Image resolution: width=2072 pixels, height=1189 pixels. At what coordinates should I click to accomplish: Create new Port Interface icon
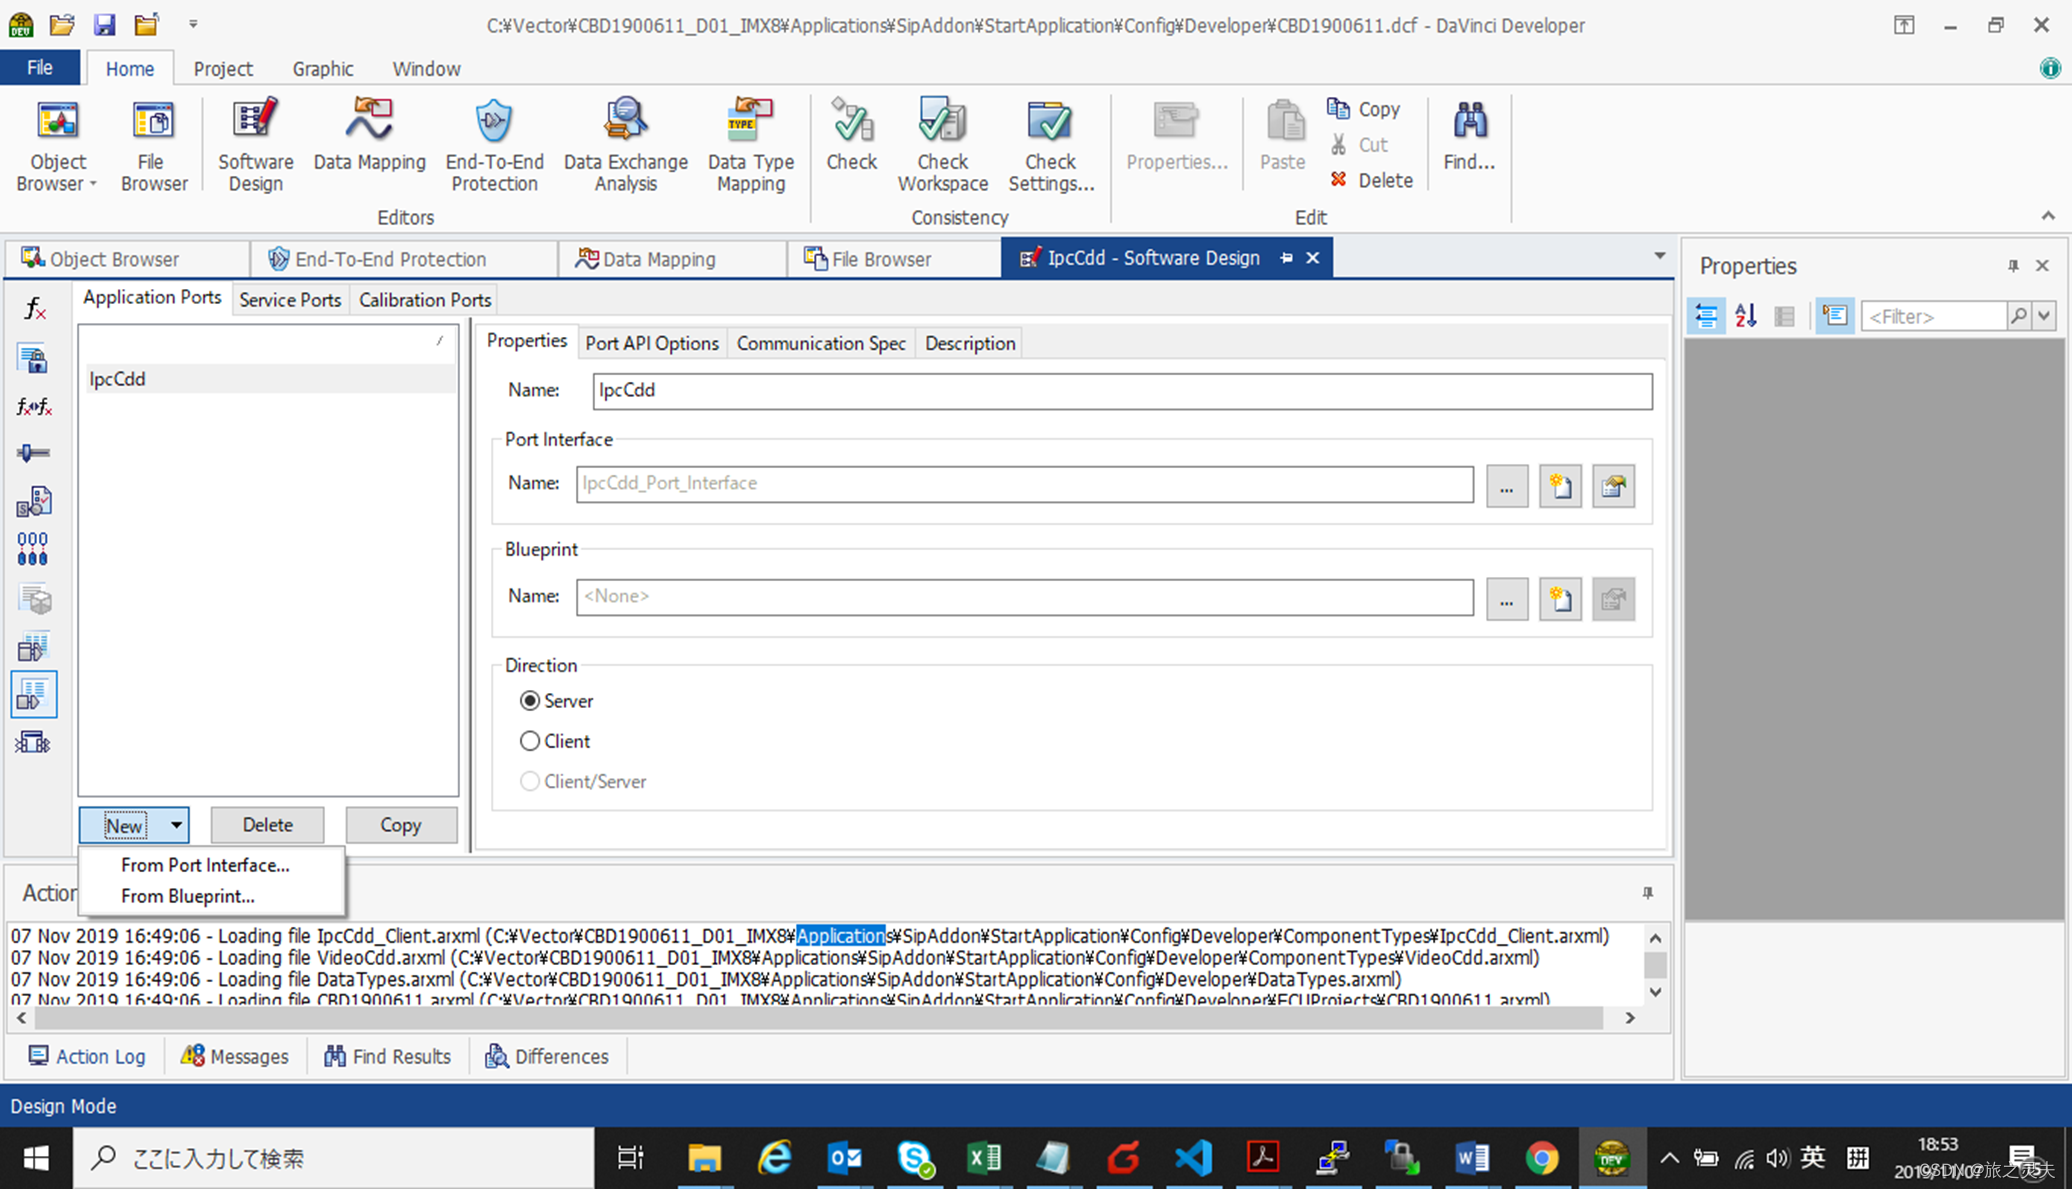coord(1560,486)
